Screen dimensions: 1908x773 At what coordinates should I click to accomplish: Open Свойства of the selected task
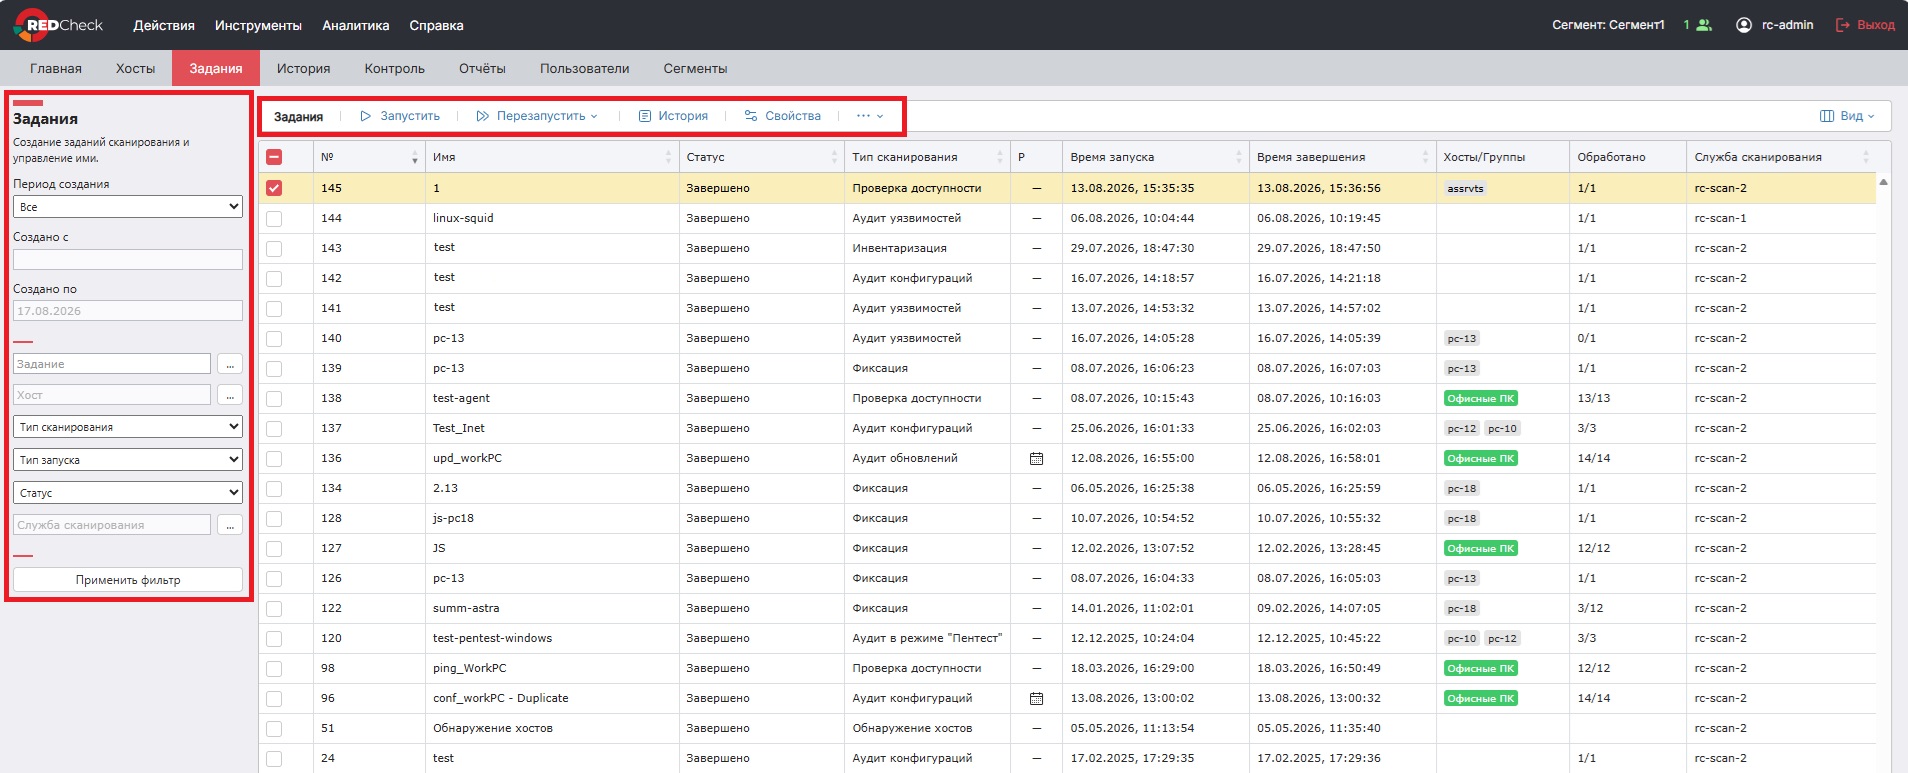[783, 116]
